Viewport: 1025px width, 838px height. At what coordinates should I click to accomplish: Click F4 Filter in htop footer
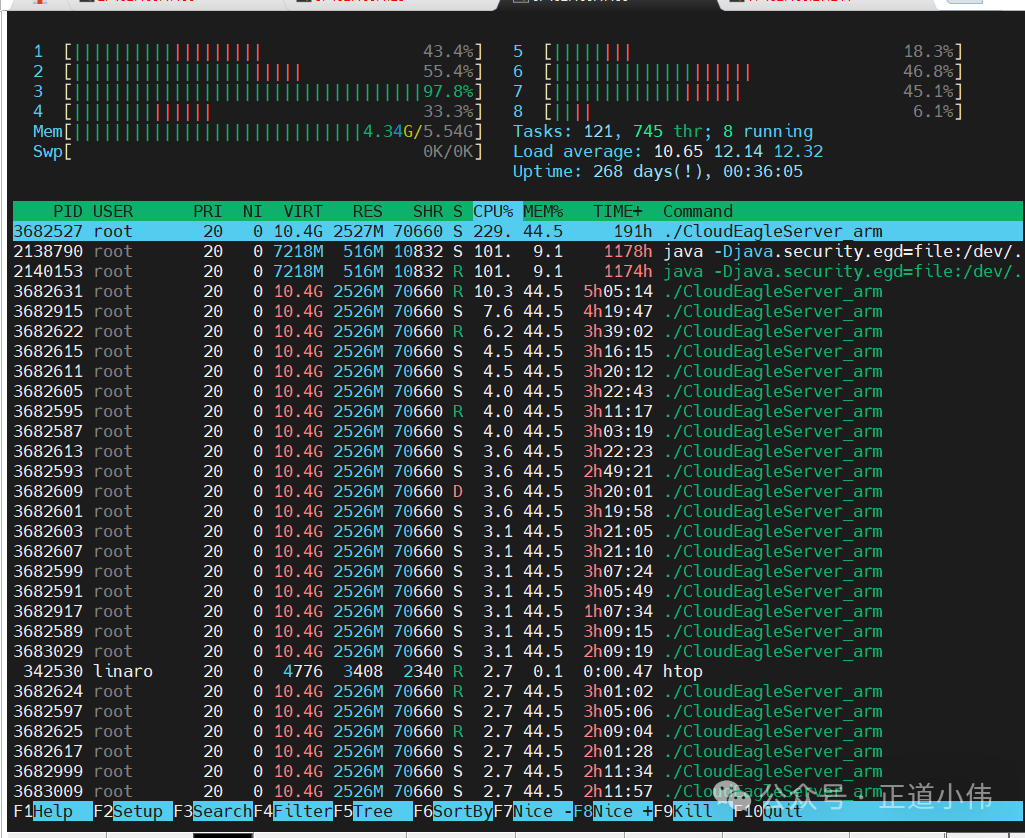click(294, 811)
